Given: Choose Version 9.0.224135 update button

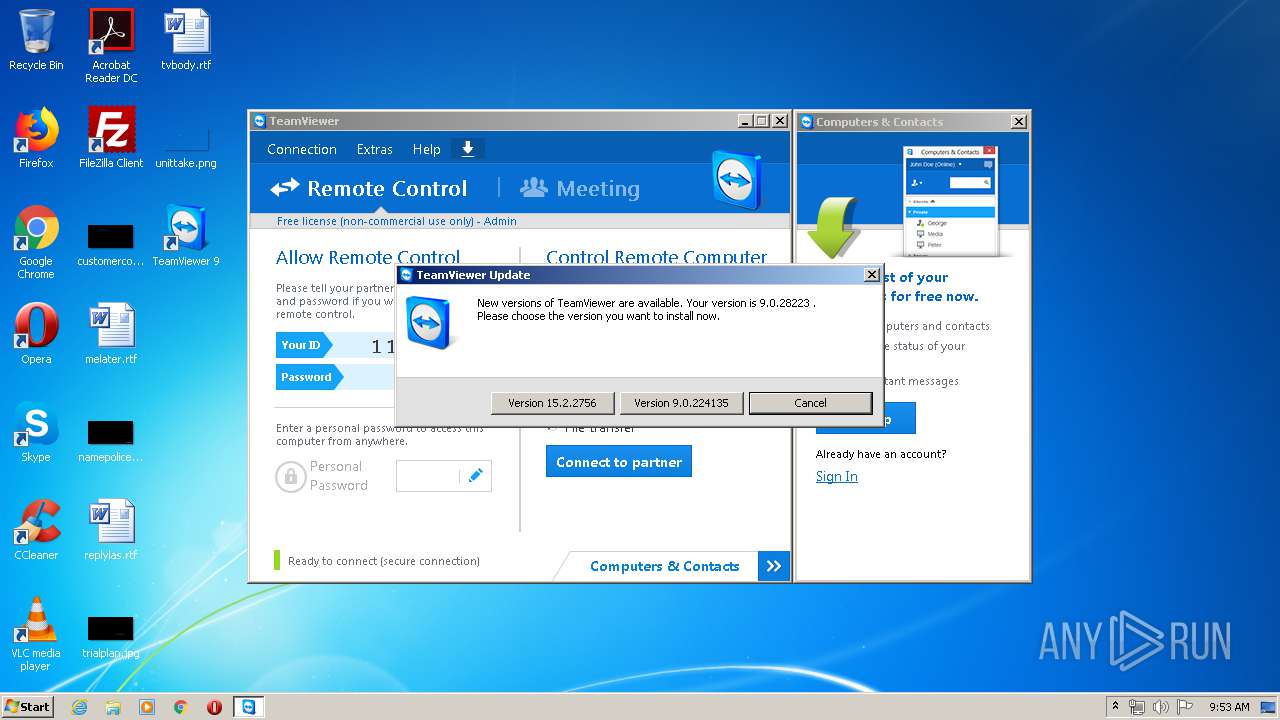Looking at the screenshot, I should tap(681, 403).
